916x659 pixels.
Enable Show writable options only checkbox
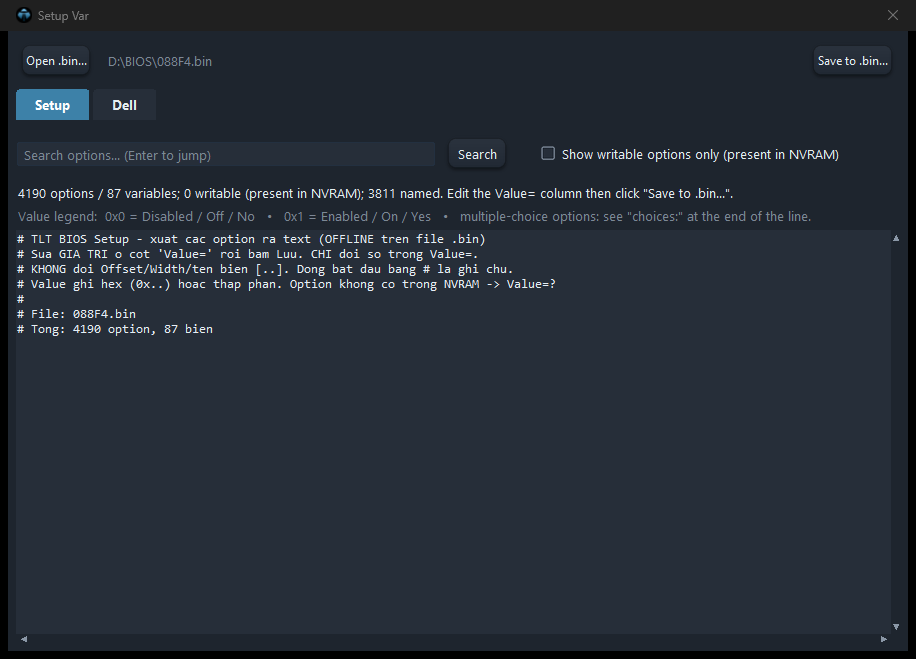click(548, 153)
